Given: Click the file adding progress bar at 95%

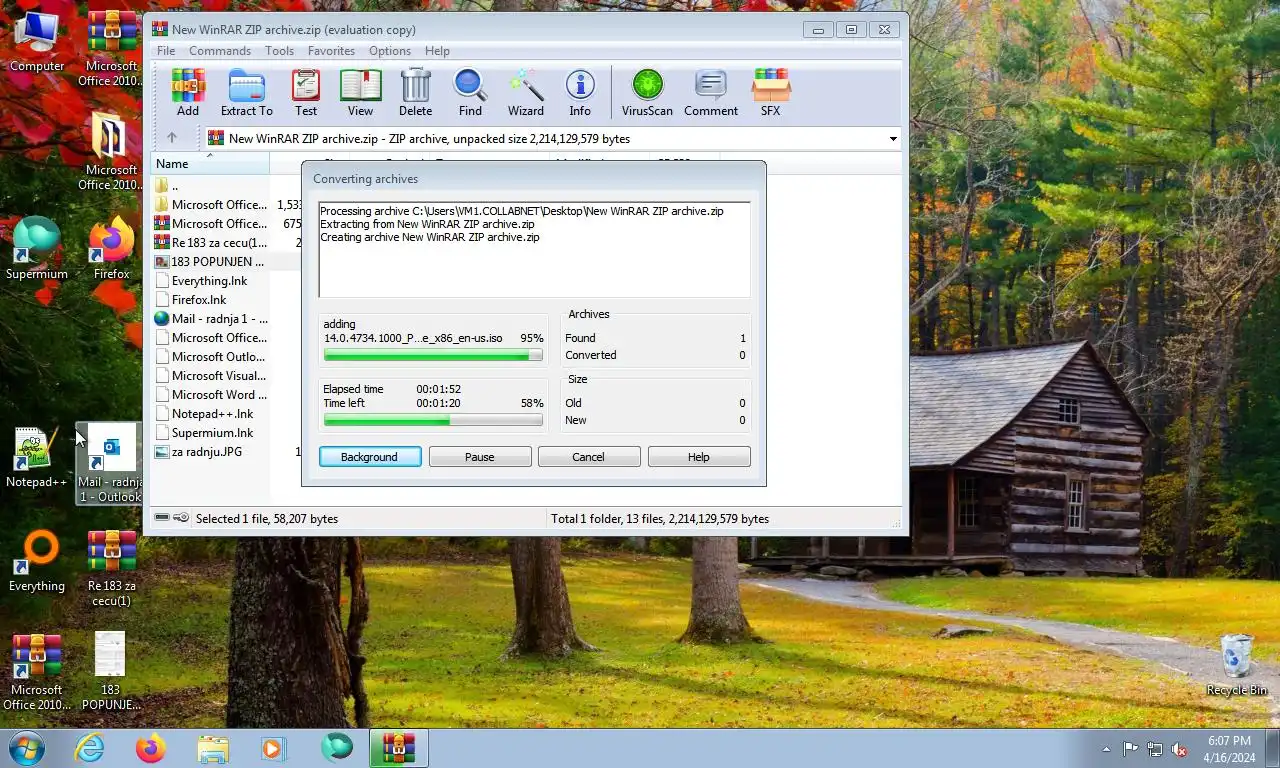Looking at the screenshot, I should pyautogui.click(x=433, y=355).
